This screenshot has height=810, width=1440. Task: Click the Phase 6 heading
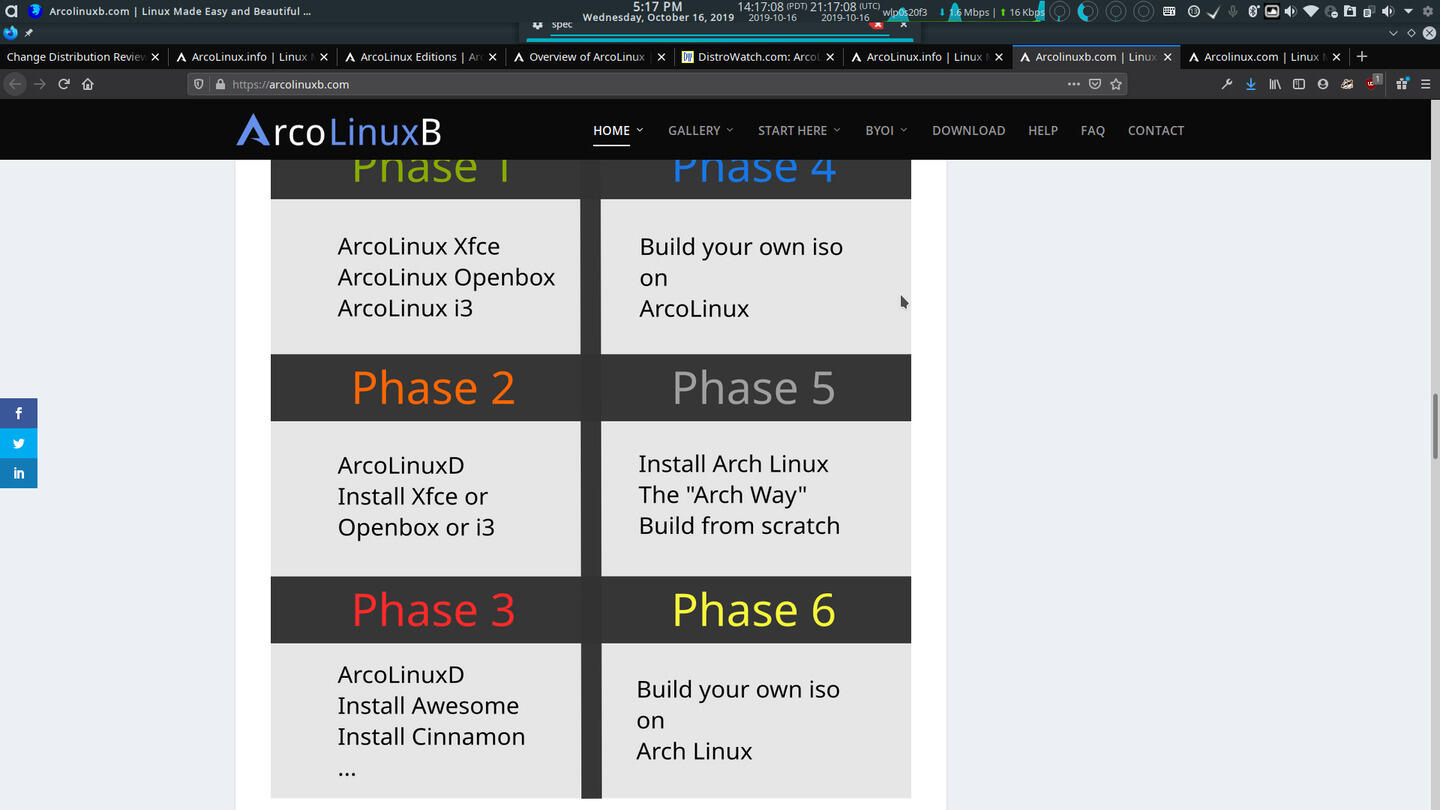pos(754,610)
